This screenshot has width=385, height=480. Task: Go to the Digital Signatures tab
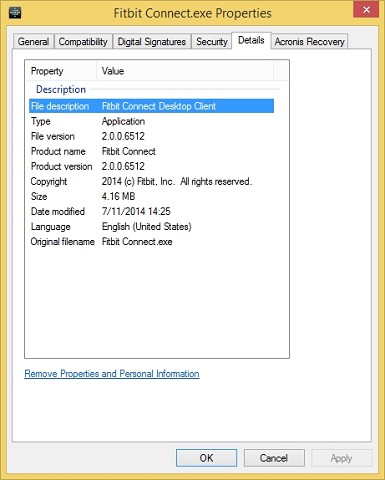click(152, 42)
